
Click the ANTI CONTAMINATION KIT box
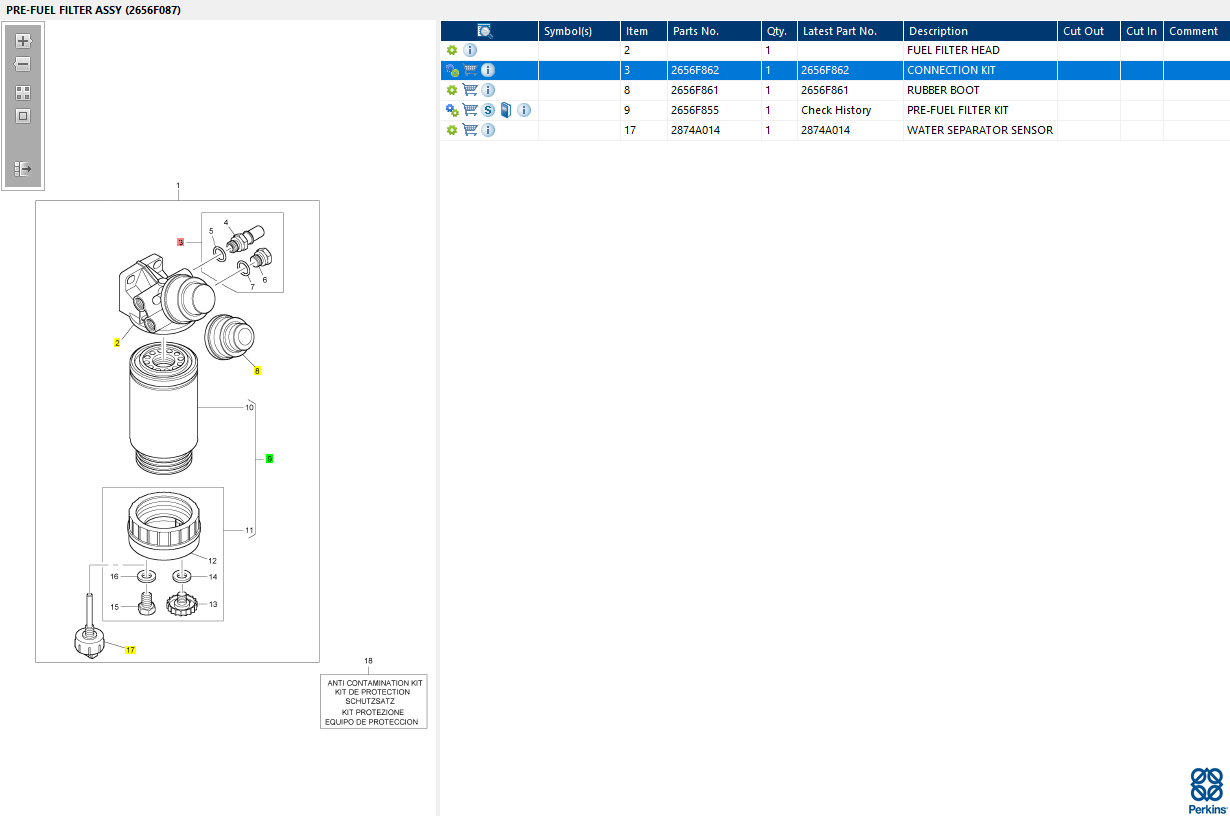click(x=374, y=702)
